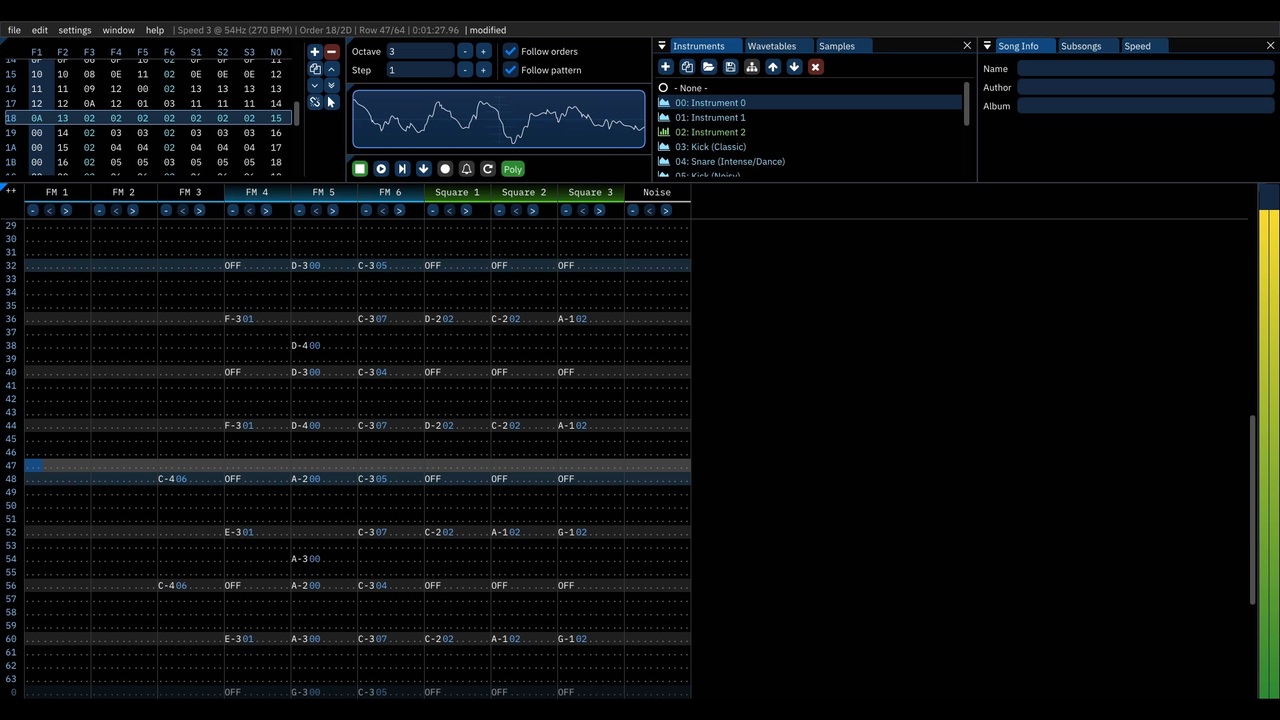Toggle the metronome bell icon
Viewport: 1280px width, 720px height.
pyautogui.click(x=466, y=169)
